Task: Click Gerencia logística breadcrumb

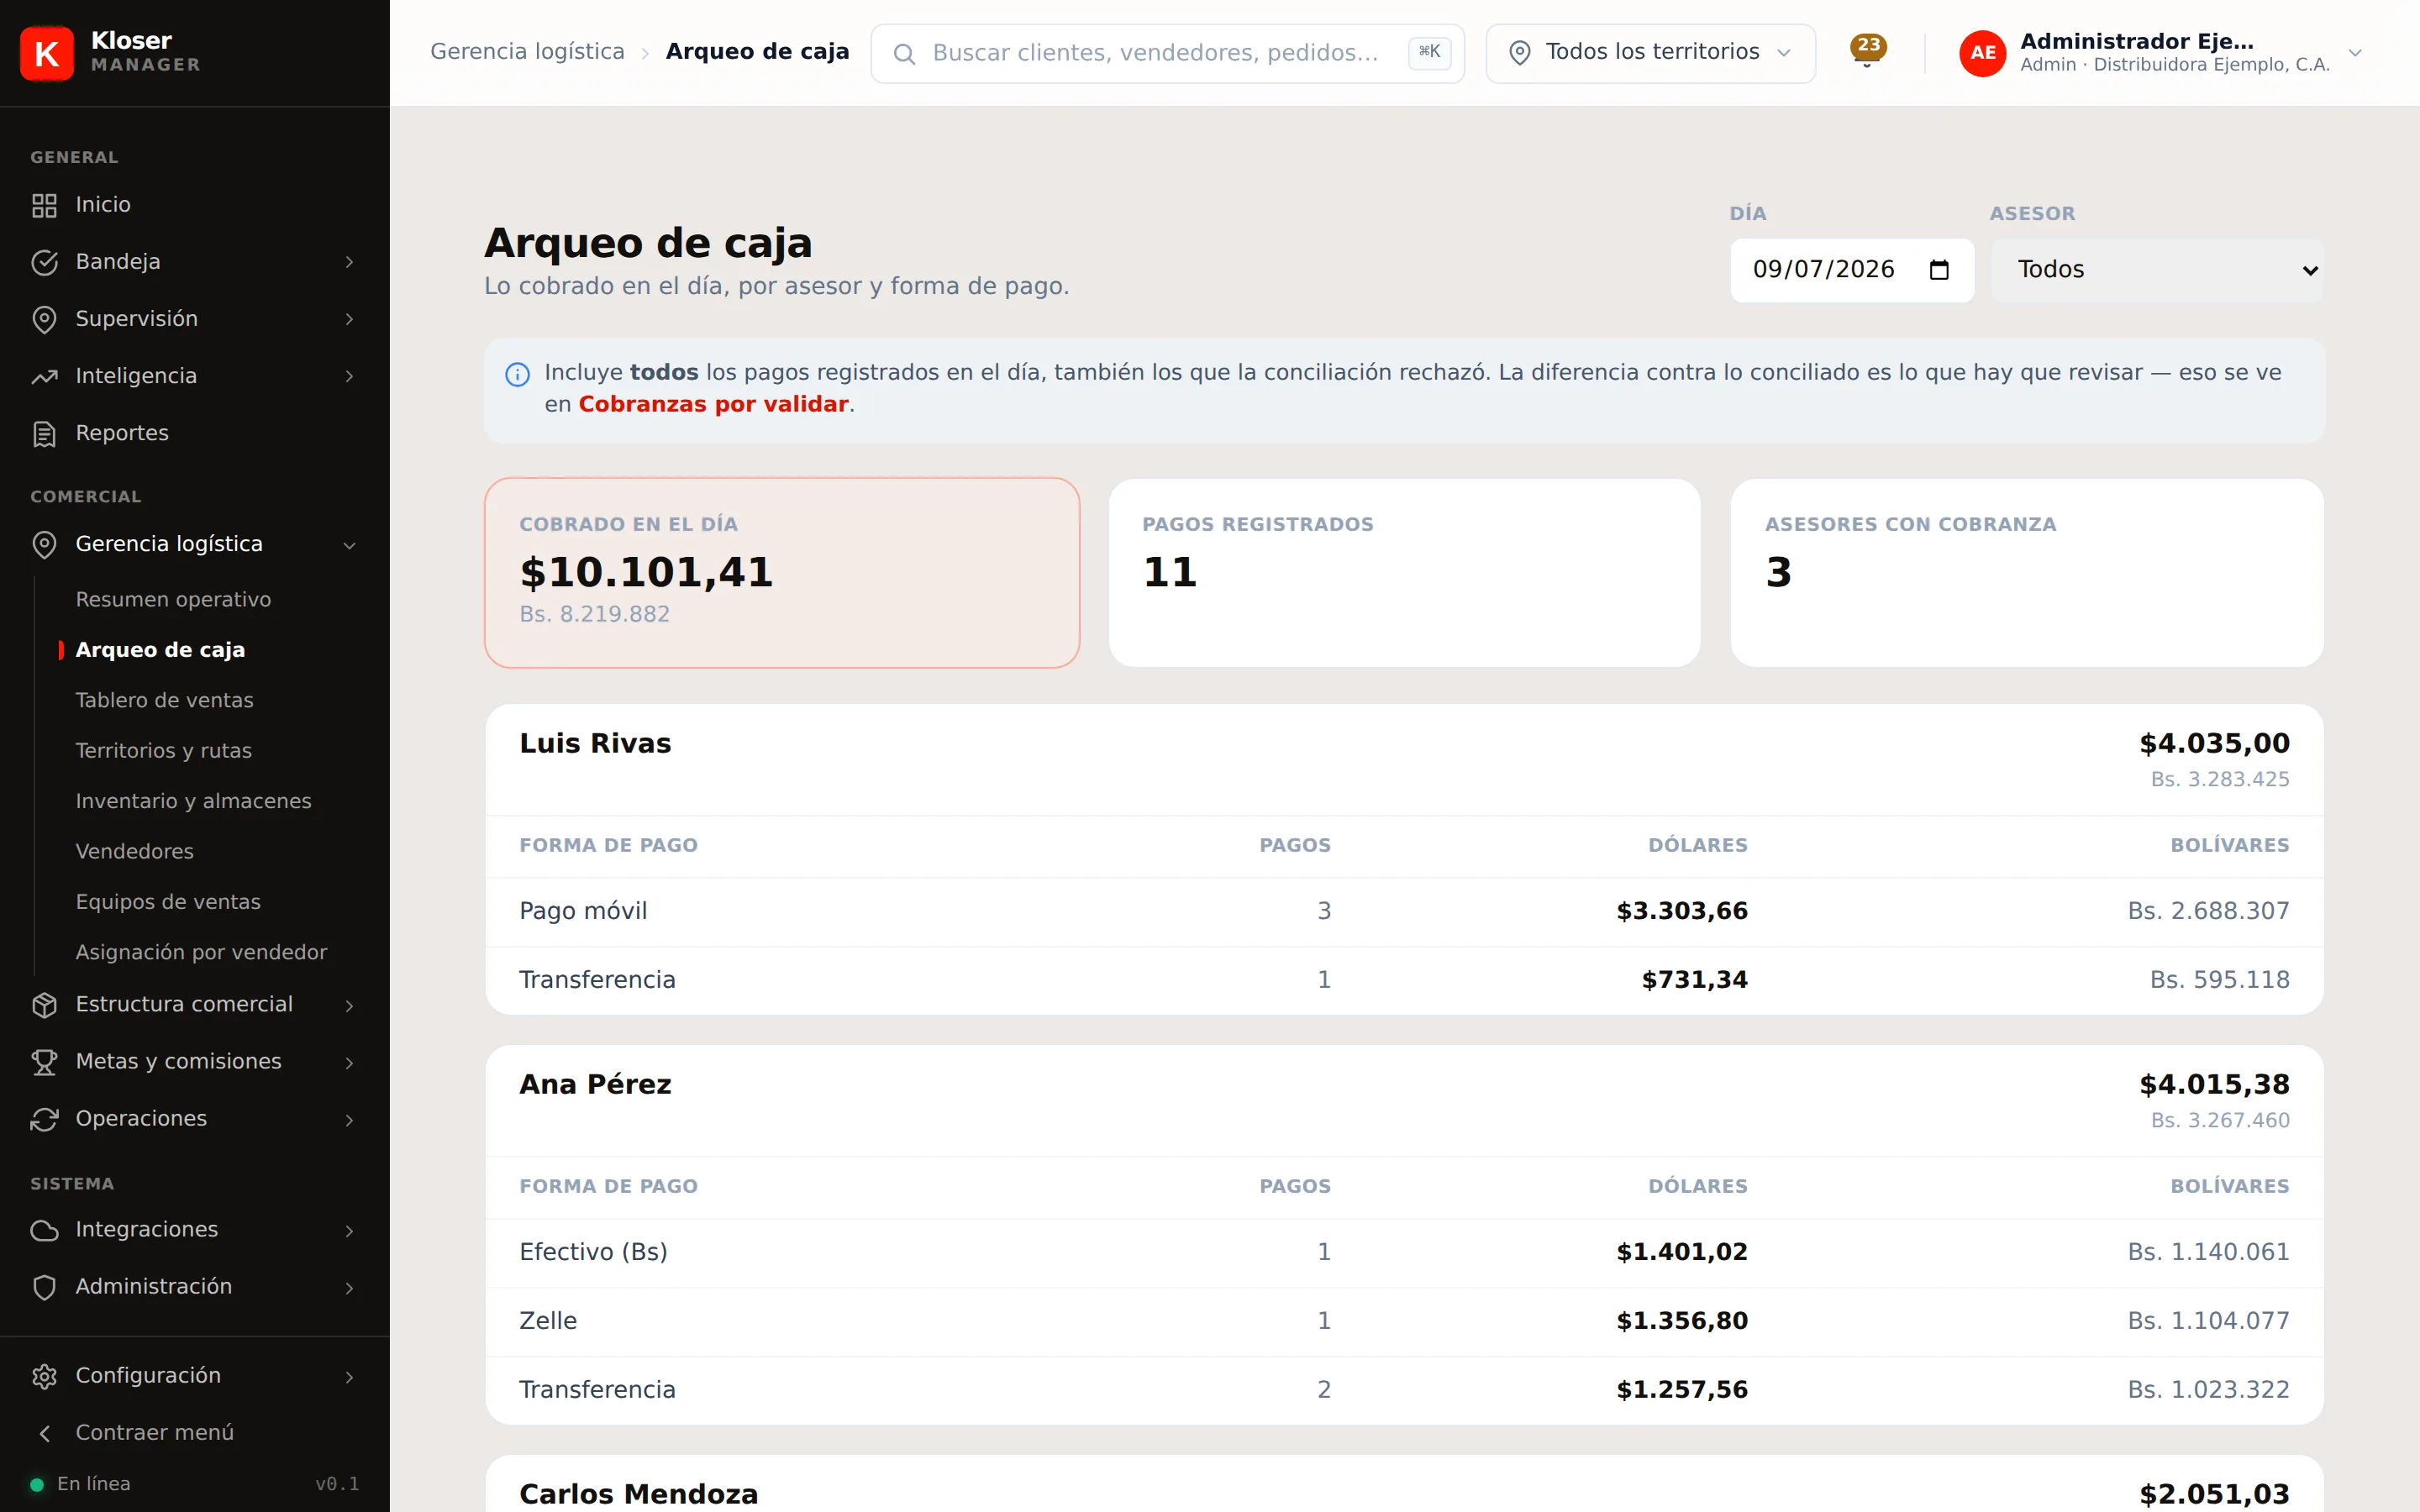Action: tap(527, 52)
